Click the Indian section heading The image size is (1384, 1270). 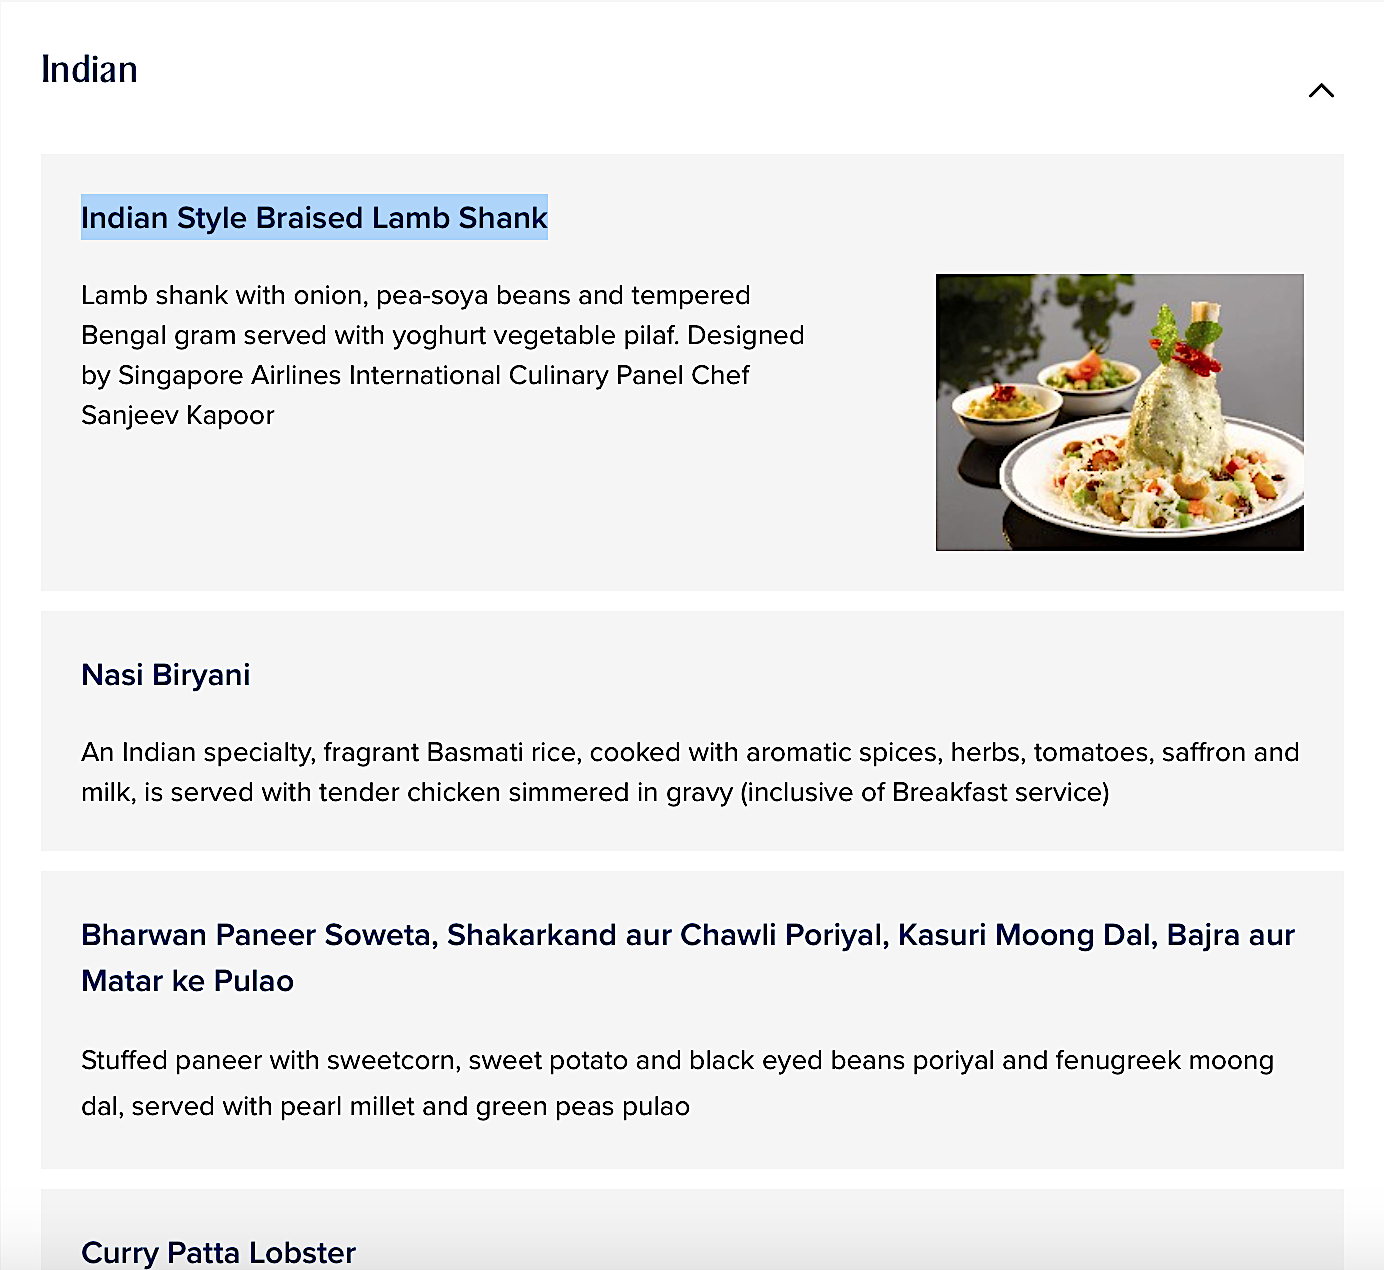pos(89,70)
